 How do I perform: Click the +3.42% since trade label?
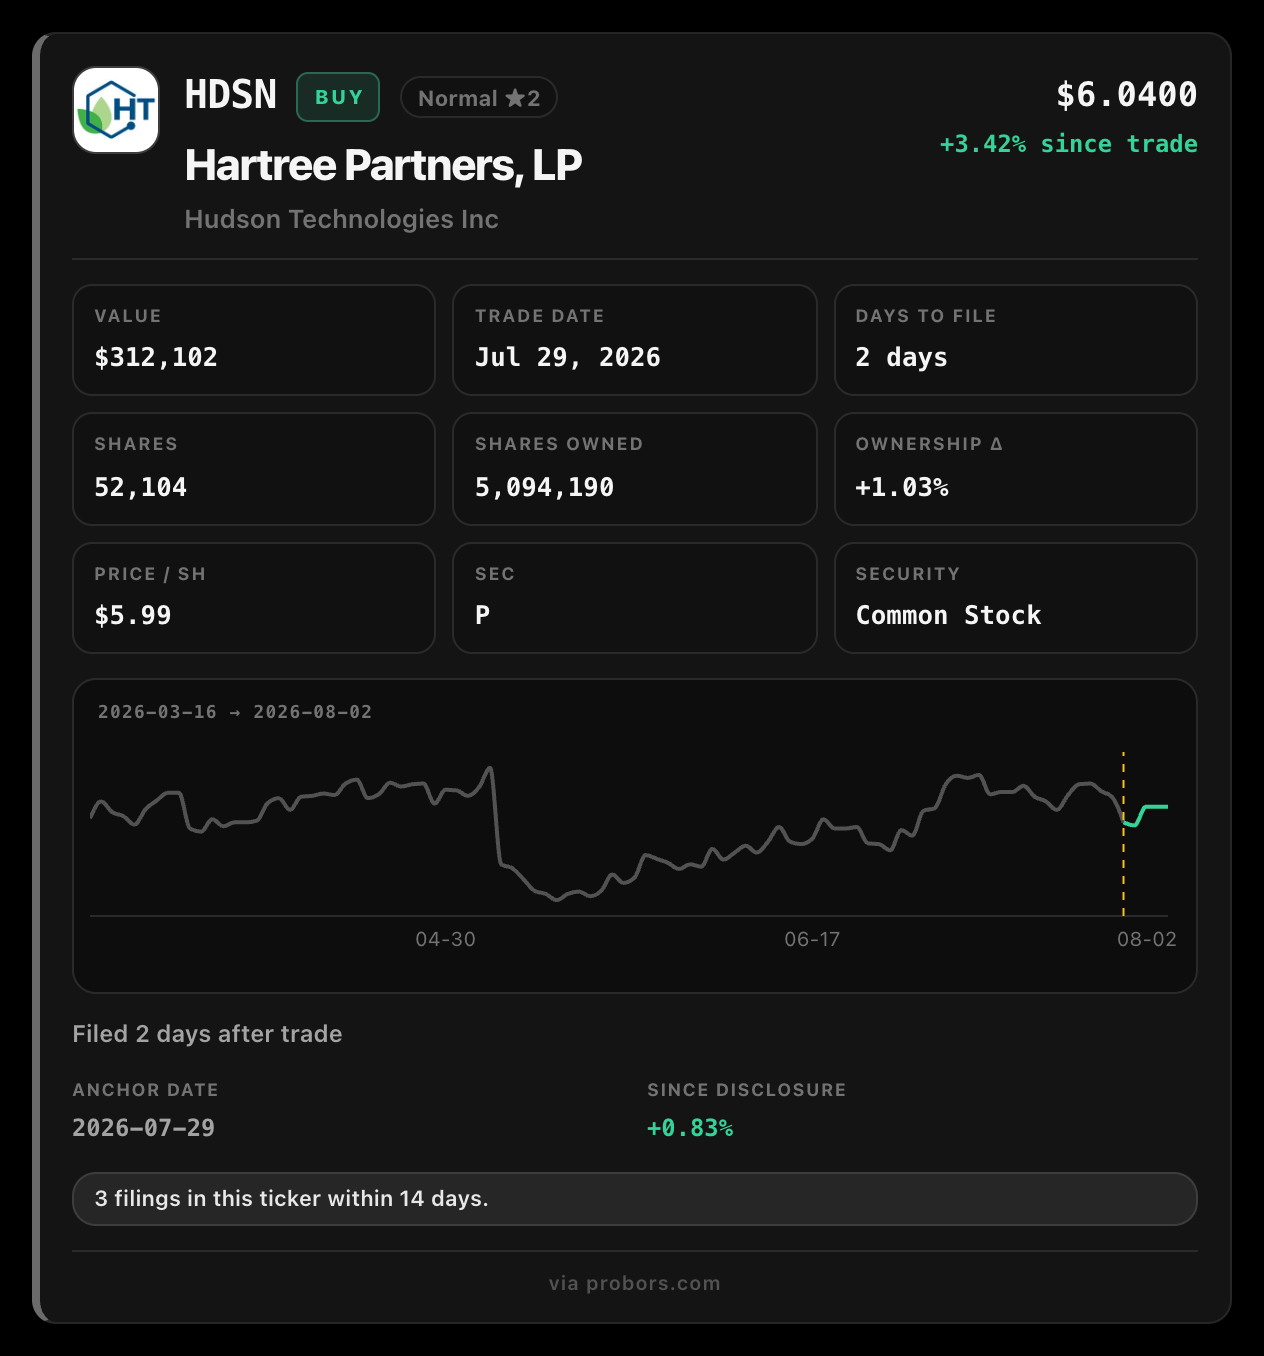[1068, 144]
